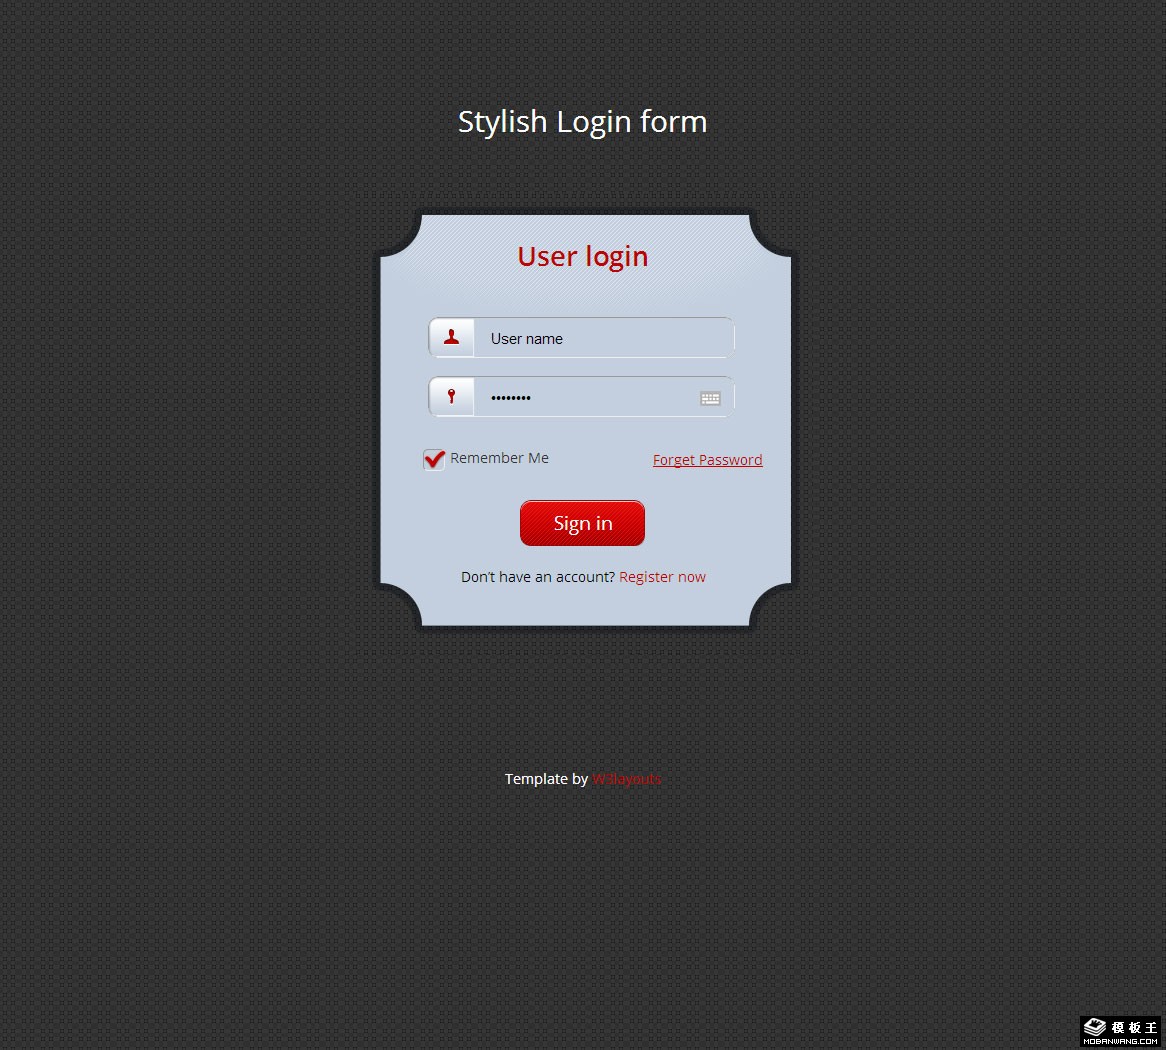
Task: Follow the Register now link
Action: (662, 577)
